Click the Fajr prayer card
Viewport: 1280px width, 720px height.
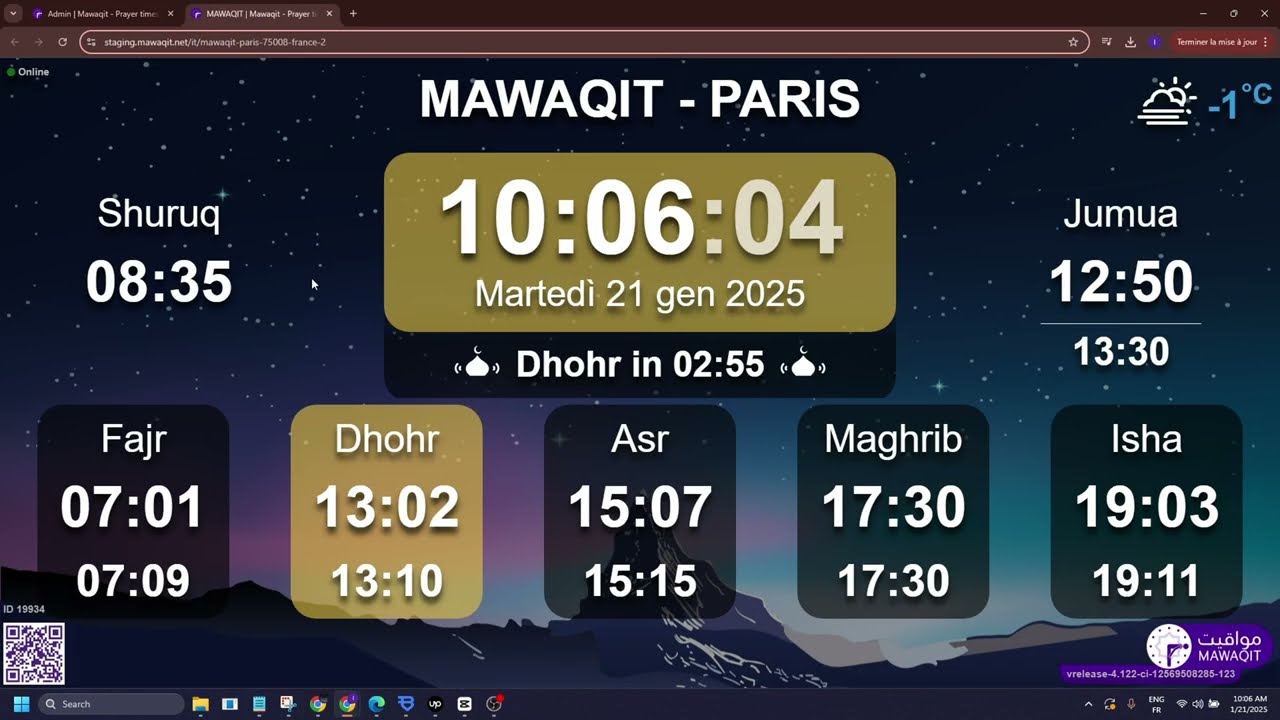pos(133,511)
